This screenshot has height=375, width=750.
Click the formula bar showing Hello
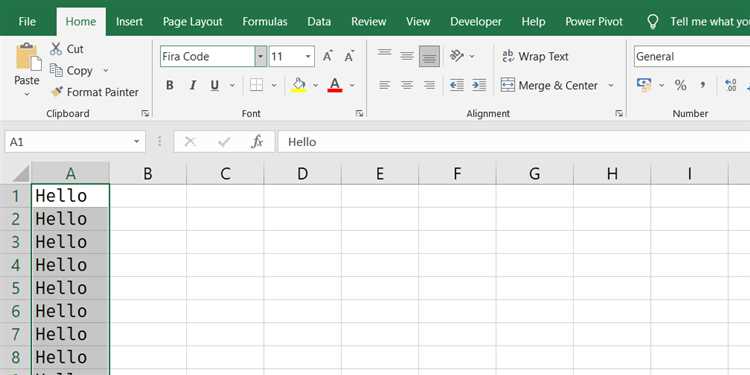pyautogui.click(x=514, y=142)
